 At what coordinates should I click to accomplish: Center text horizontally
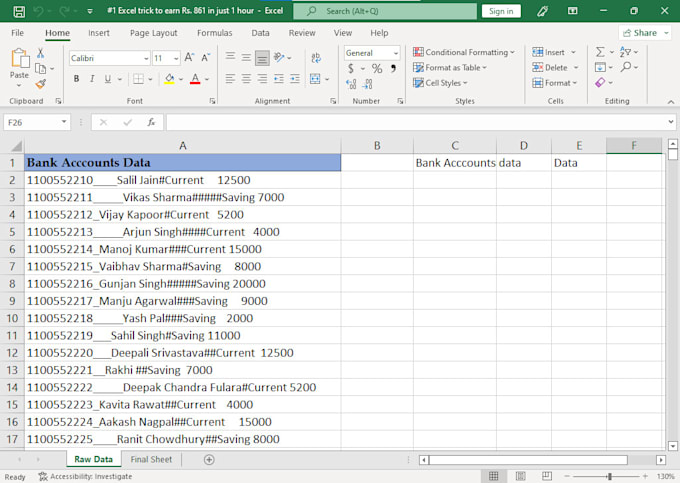pyautogui.click(x=246, y=79)
